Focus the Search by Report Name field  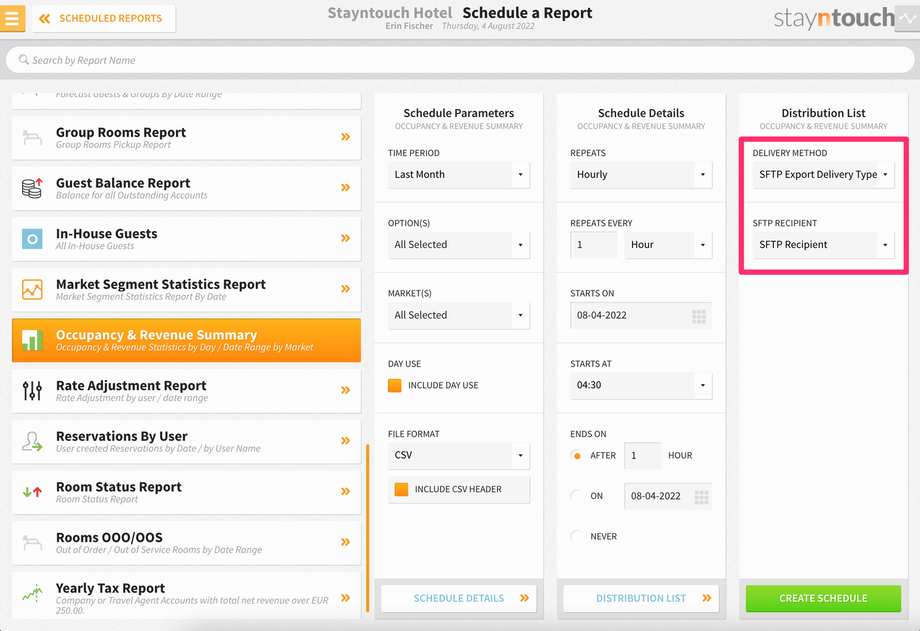point(460,60)
